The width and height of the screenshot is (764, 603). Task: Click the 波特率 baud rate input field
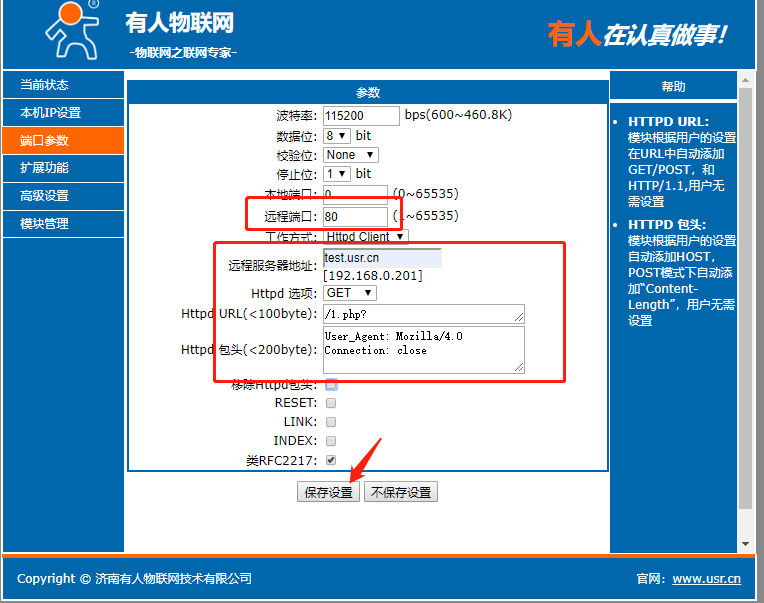361,116
